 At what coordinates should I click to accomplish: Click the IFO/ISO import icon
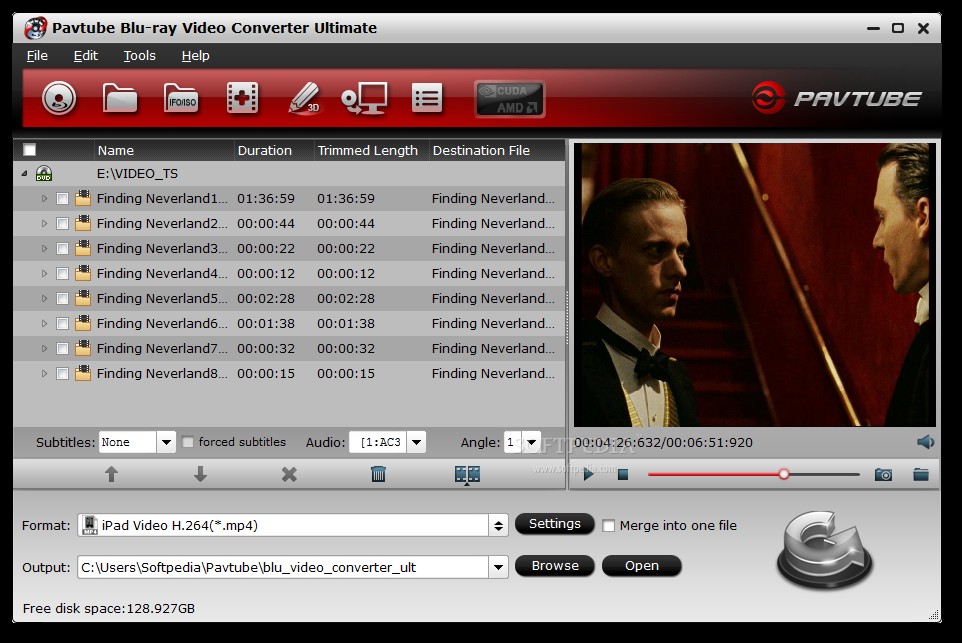coord(181,98)
